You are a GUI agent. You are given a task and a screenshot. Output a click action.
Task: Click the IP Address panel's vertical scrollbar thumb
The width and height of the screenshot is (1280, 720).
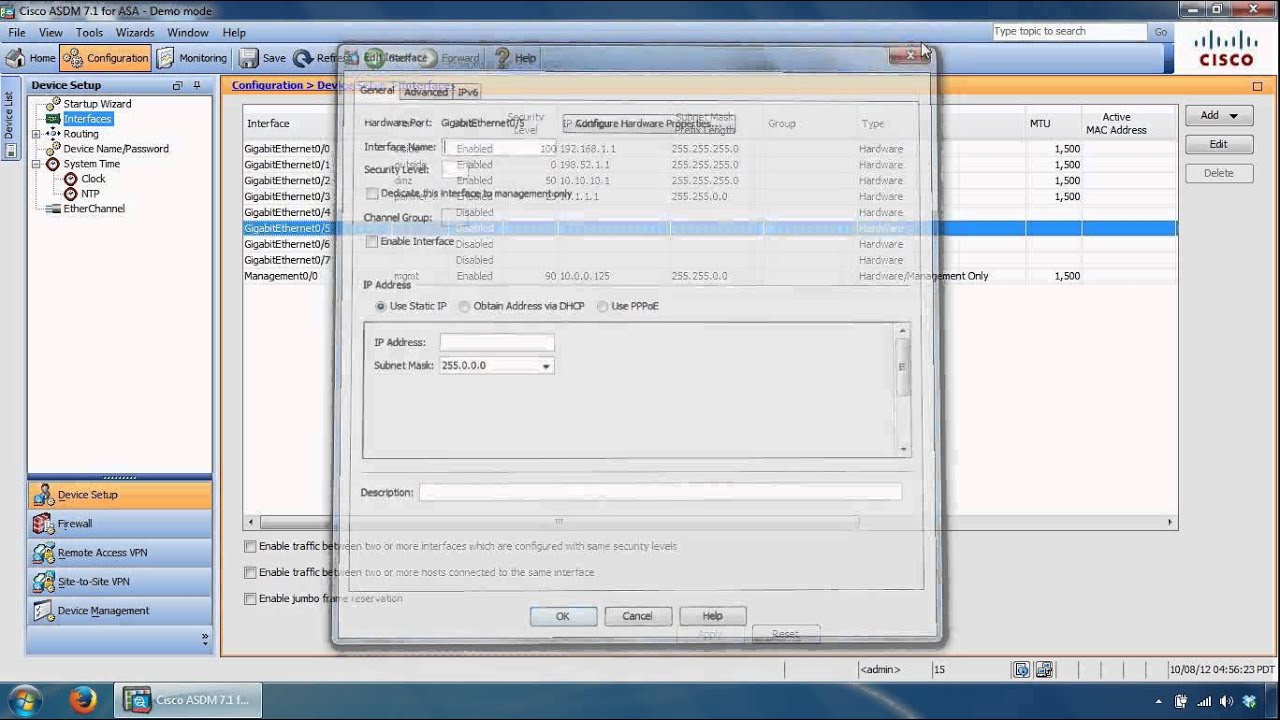[903, 367]
